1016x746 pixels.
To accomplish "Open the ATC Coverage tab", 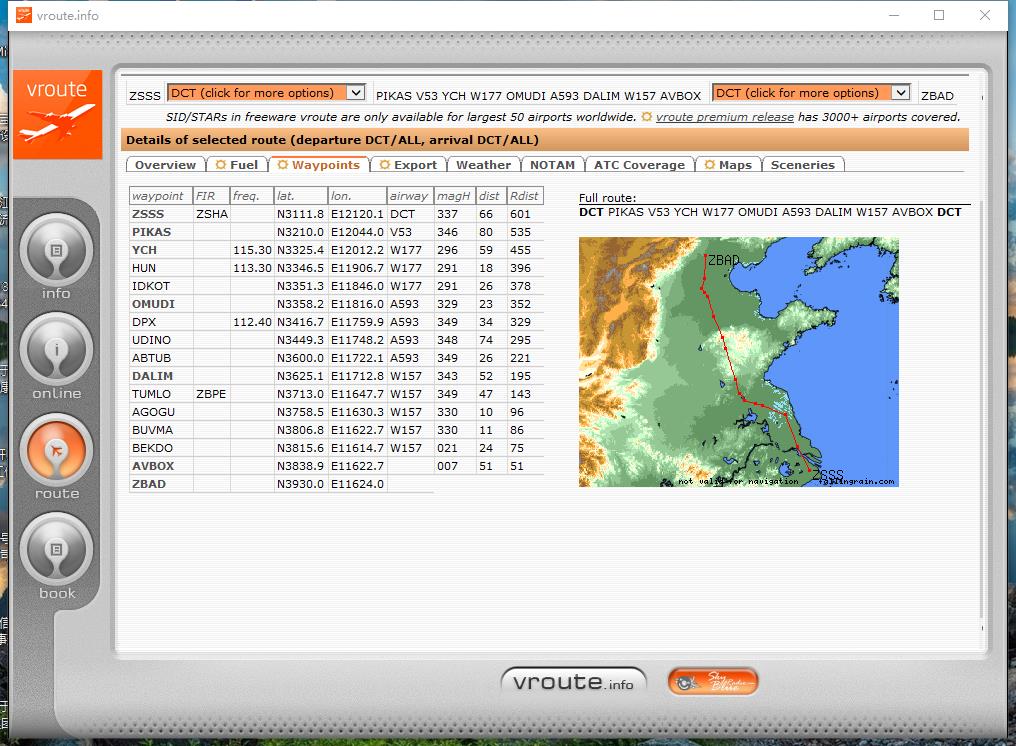I will click(x=638, y=165).
